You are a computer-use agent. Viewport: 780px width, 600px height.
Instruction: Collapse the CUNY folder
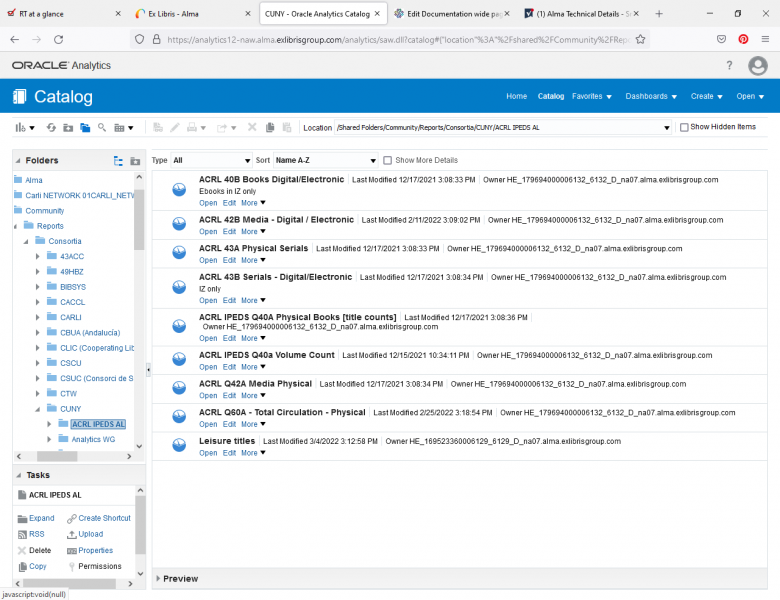tap(37, 409)
